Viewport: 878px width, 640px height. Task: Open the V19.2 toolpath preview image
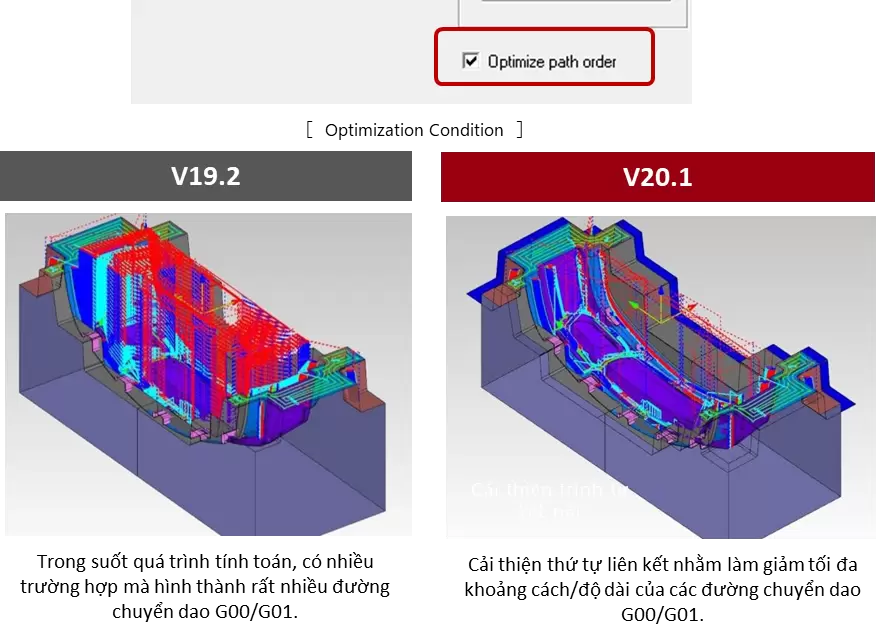pos(208,374)
